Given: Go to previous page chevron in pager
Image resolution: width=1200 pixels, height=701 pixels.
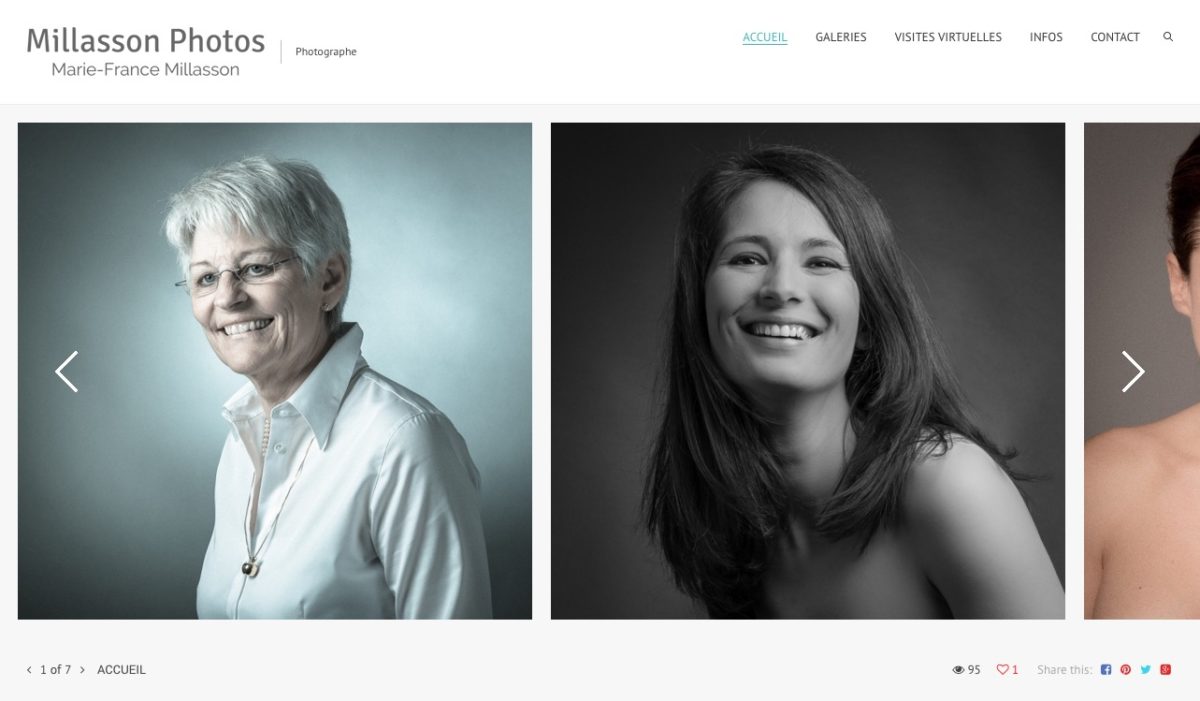Looking at the screenshot, I should [29, 670].
